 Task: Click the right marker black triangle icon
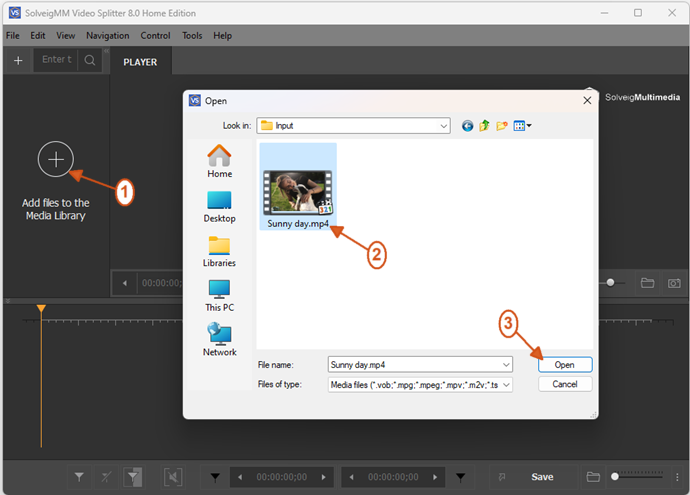point(460,477)
